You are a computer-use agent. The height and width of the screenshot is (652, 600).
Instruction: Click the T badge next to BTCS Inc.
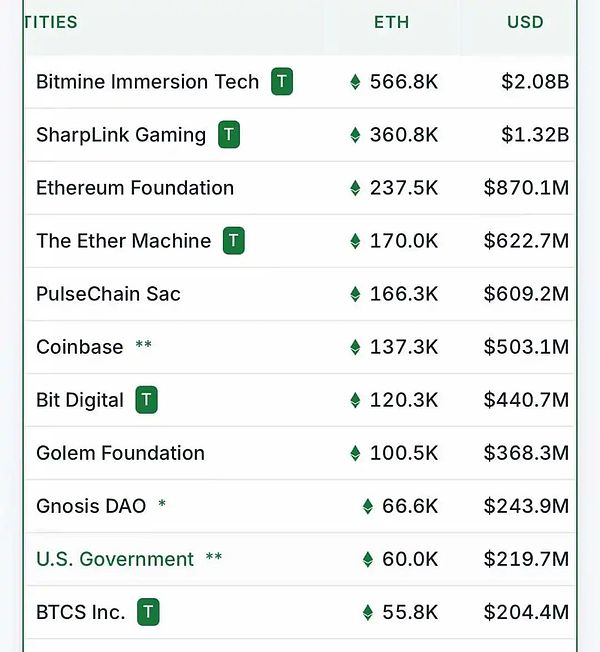148,612
